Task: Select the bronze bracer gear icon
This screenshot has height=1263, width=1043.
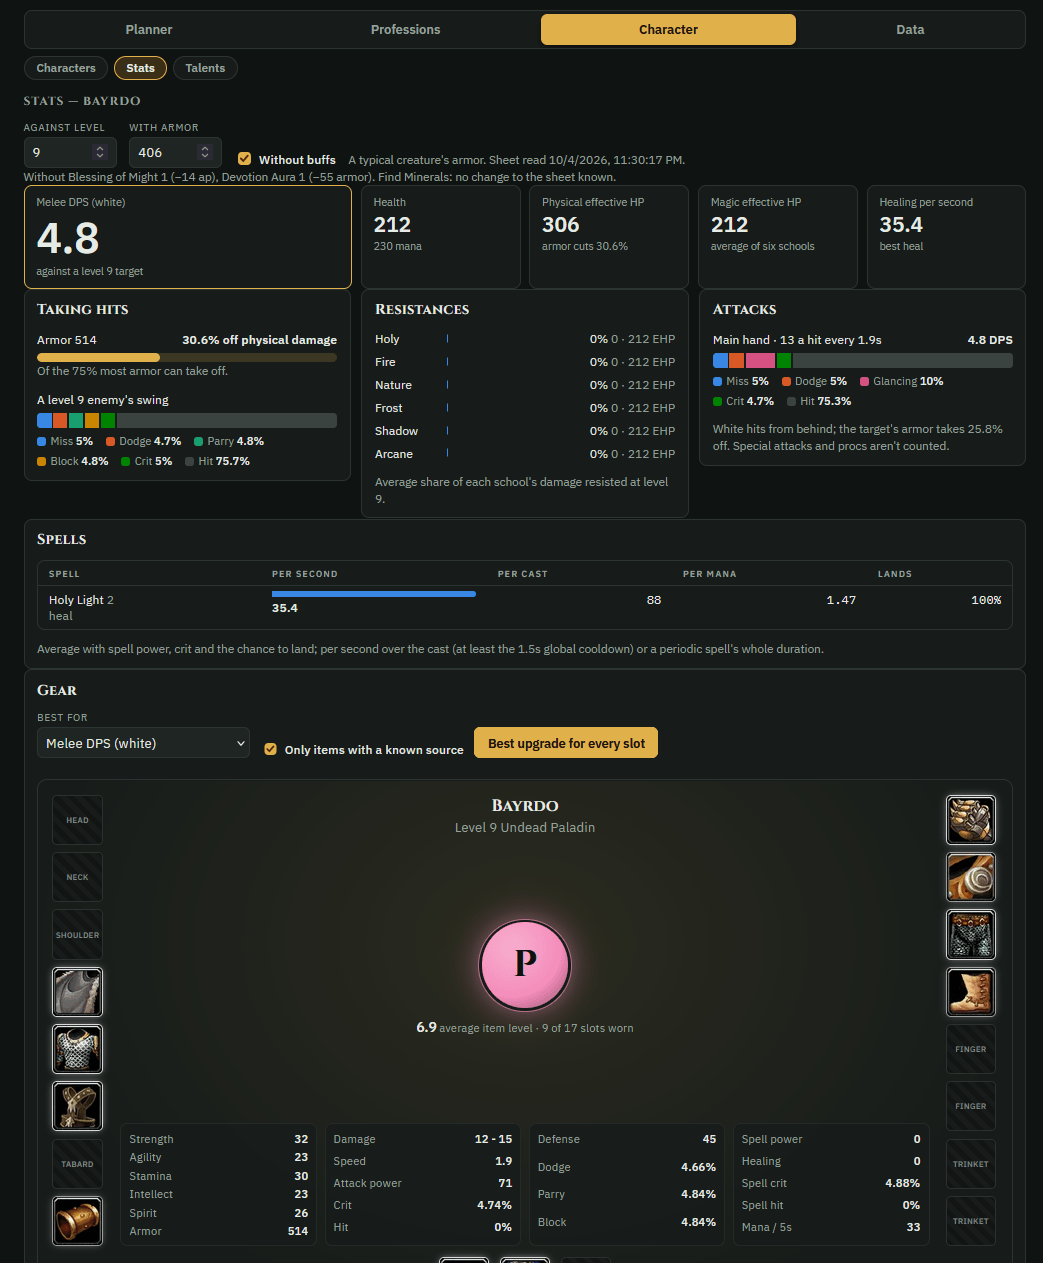Action: [77, 1221]
